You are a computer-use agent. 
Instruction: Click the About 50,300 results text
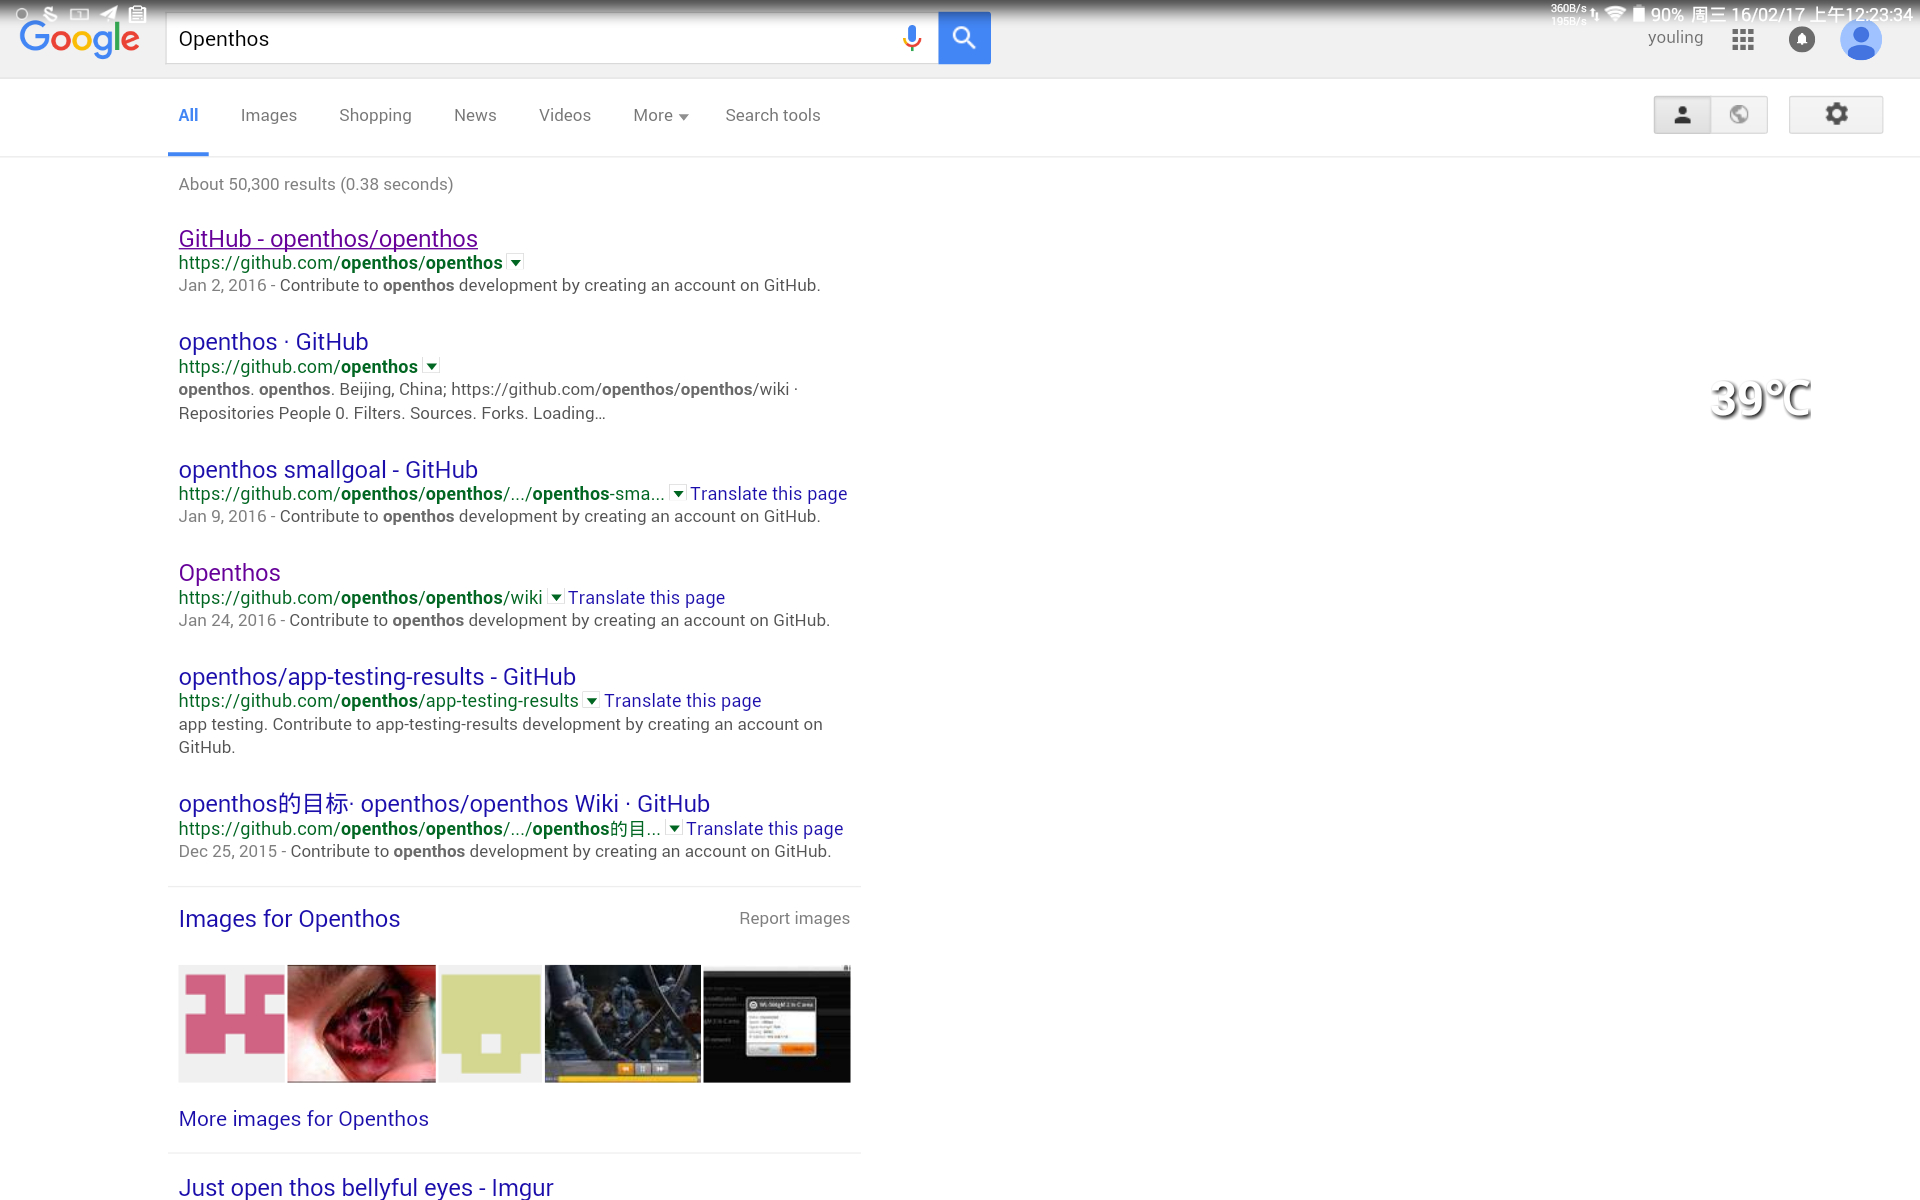[316, 184]
